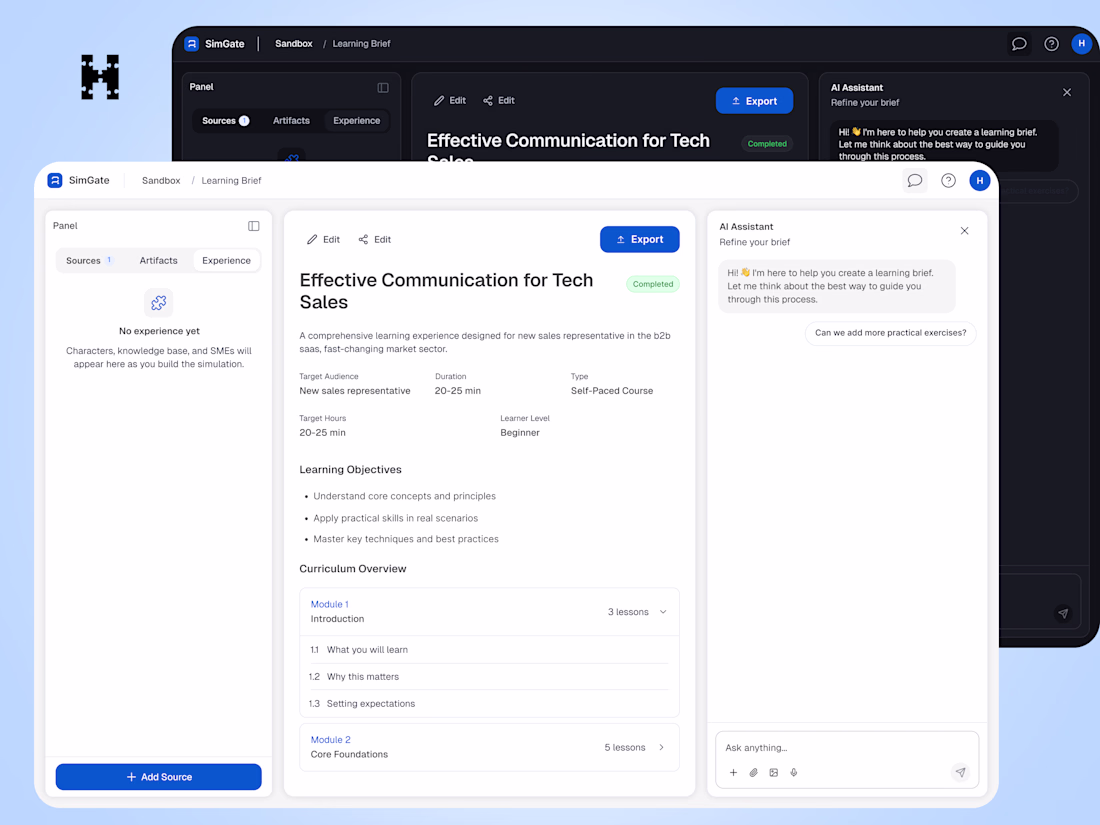Click Export button in dark window
The image size is (1100, 825).
coord(754,101)
